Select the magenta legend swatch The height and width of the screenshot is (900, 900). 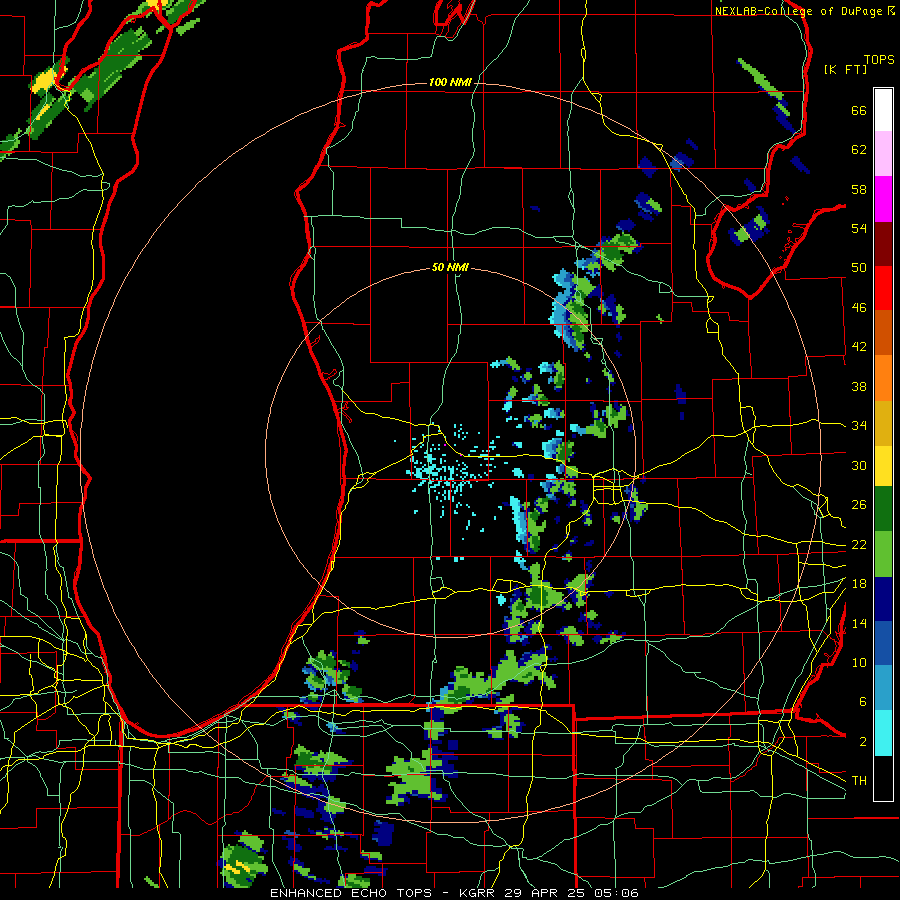883,199
